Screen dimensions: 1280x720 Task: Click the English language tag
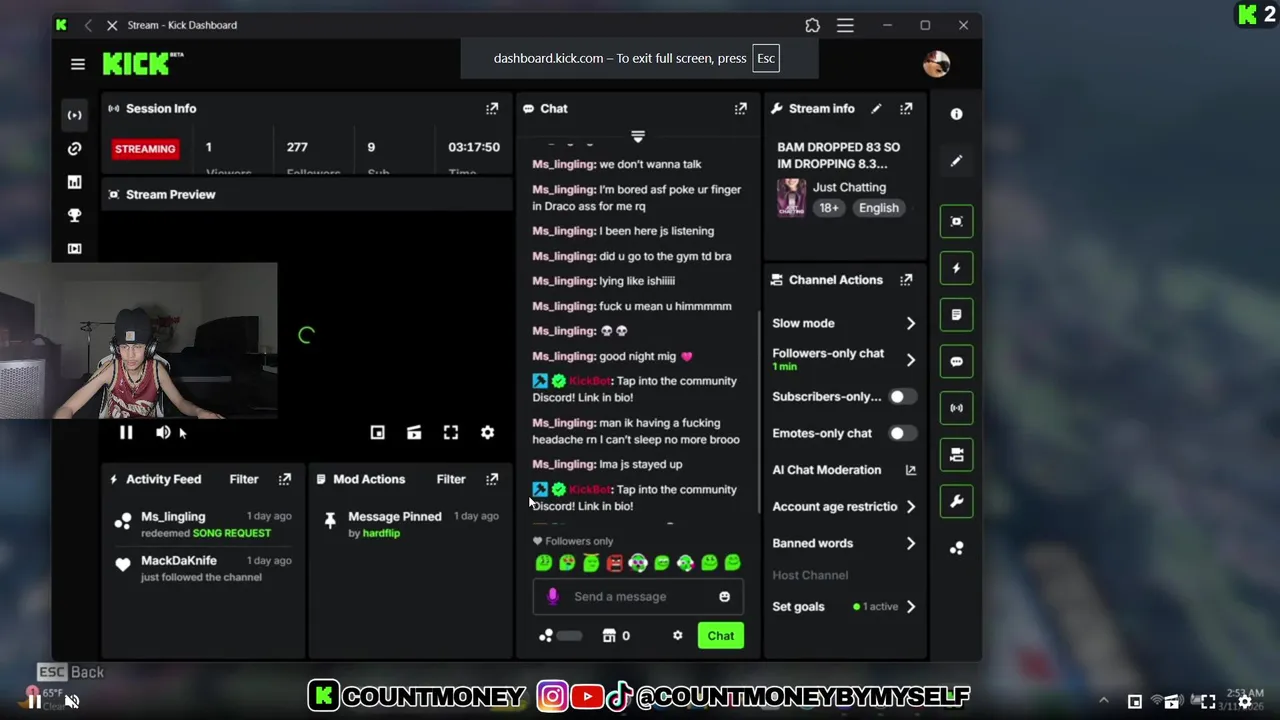tap(878, 208)
